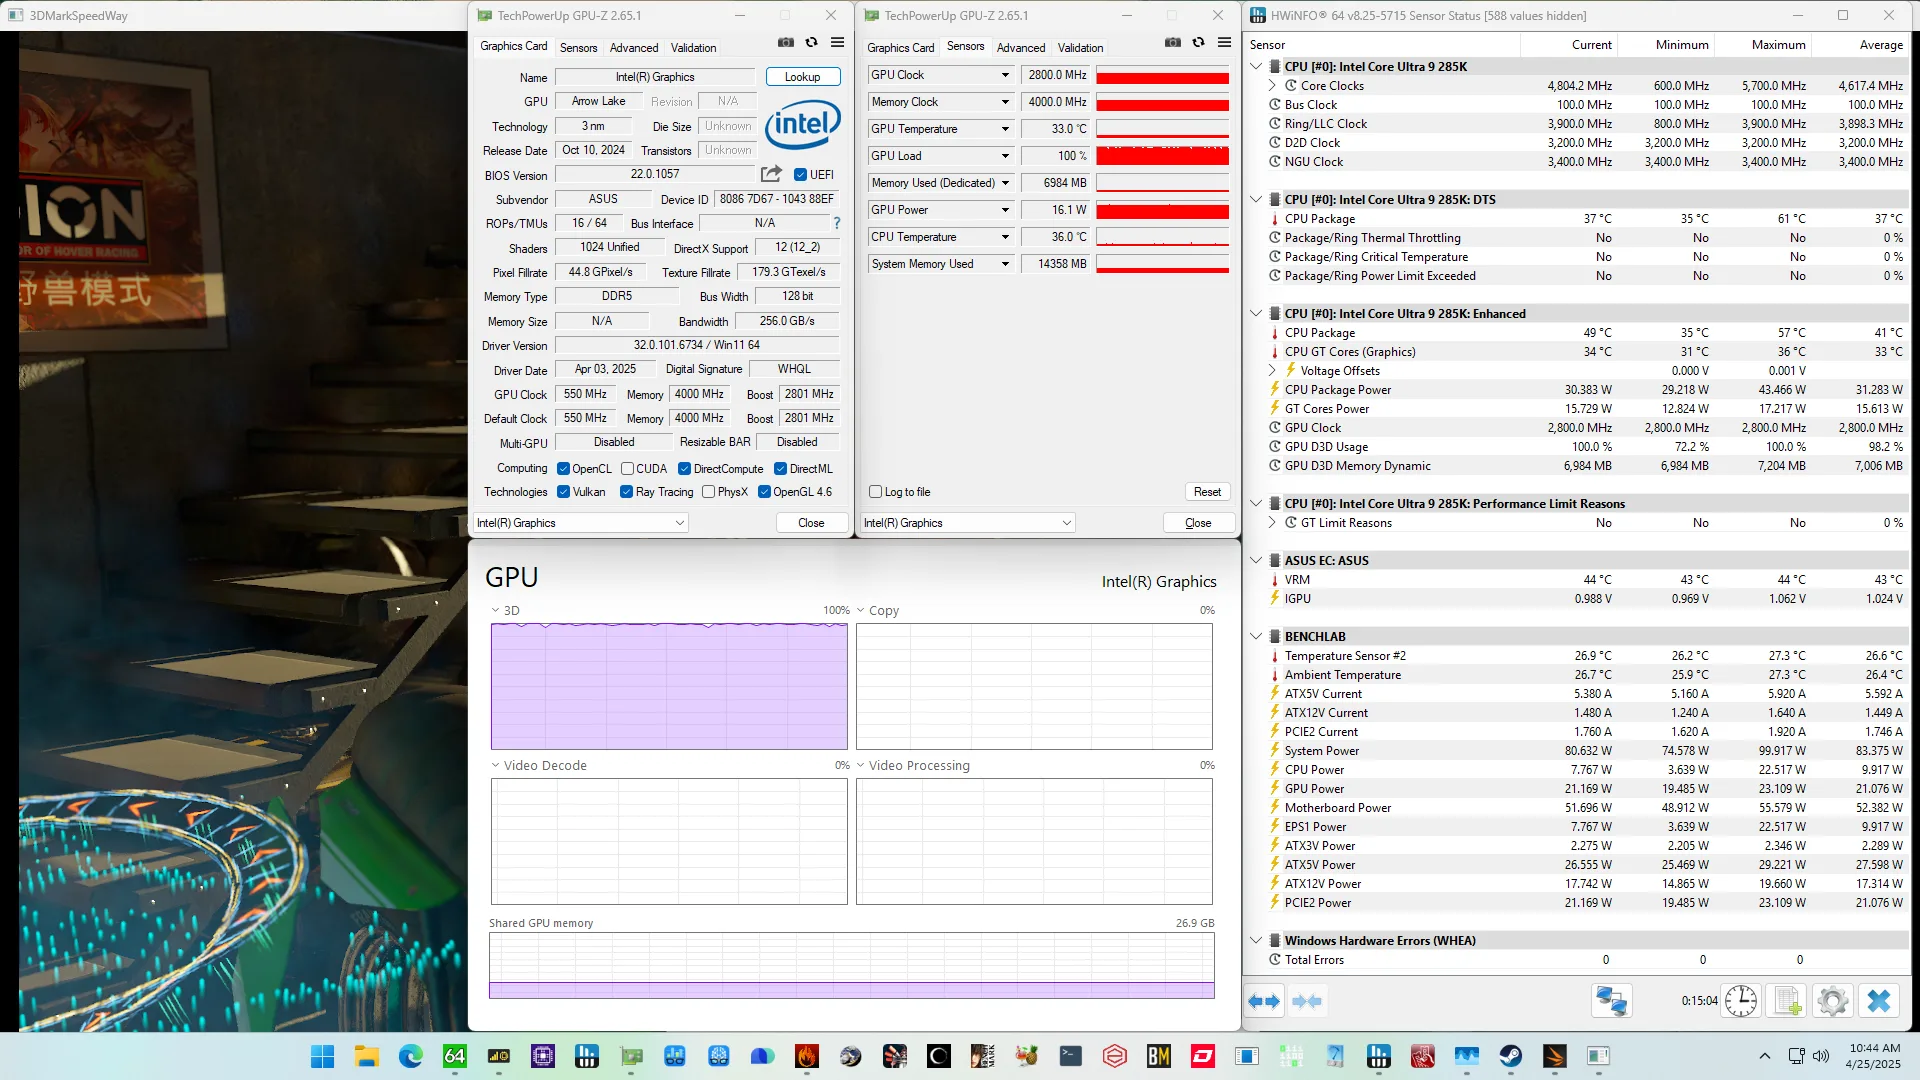Toggle the DirectML checkbox
The image size is (1920, 1080).
pos(781,469)
